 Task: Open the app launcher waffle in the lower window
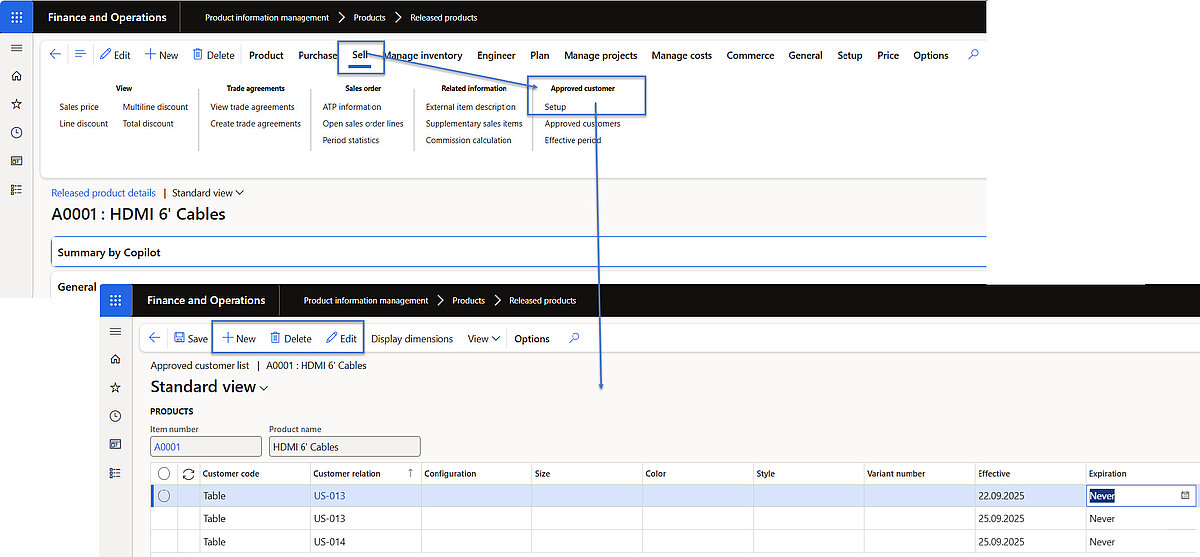coord(115,300)
